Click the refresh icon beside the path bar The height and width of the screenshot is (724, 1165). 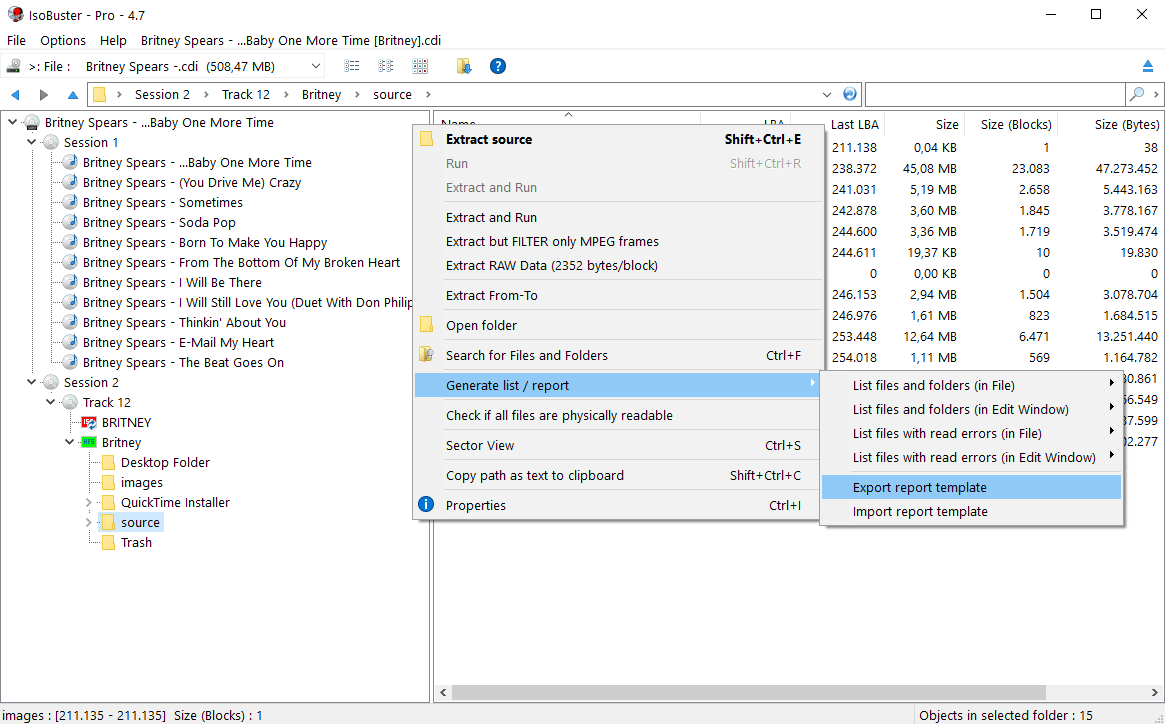850,94
